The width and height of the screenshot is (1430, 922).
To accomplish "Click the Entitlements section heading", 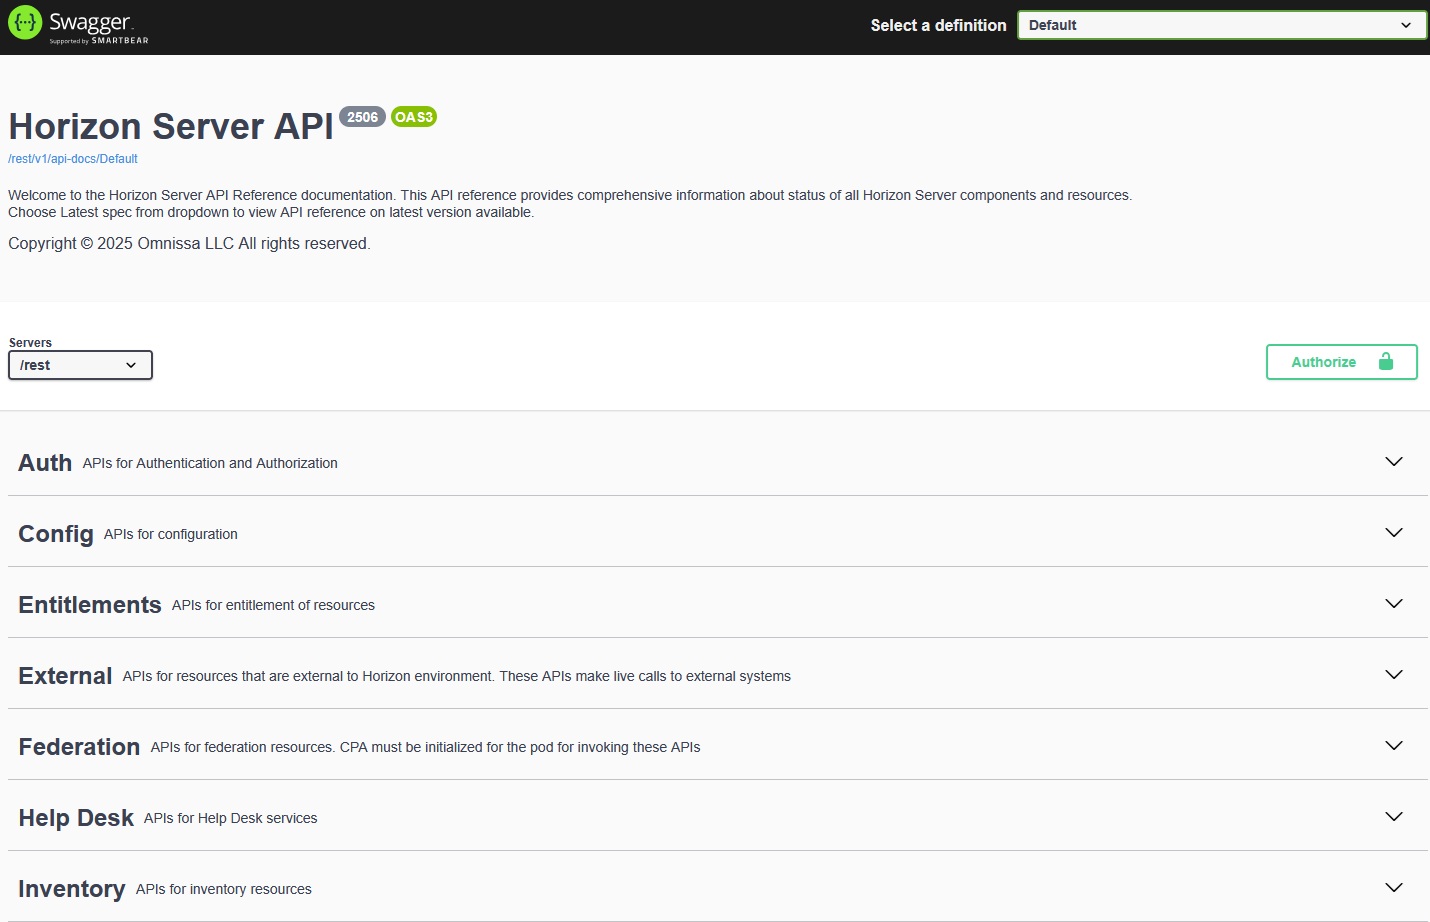I will [x=90, y=605].
